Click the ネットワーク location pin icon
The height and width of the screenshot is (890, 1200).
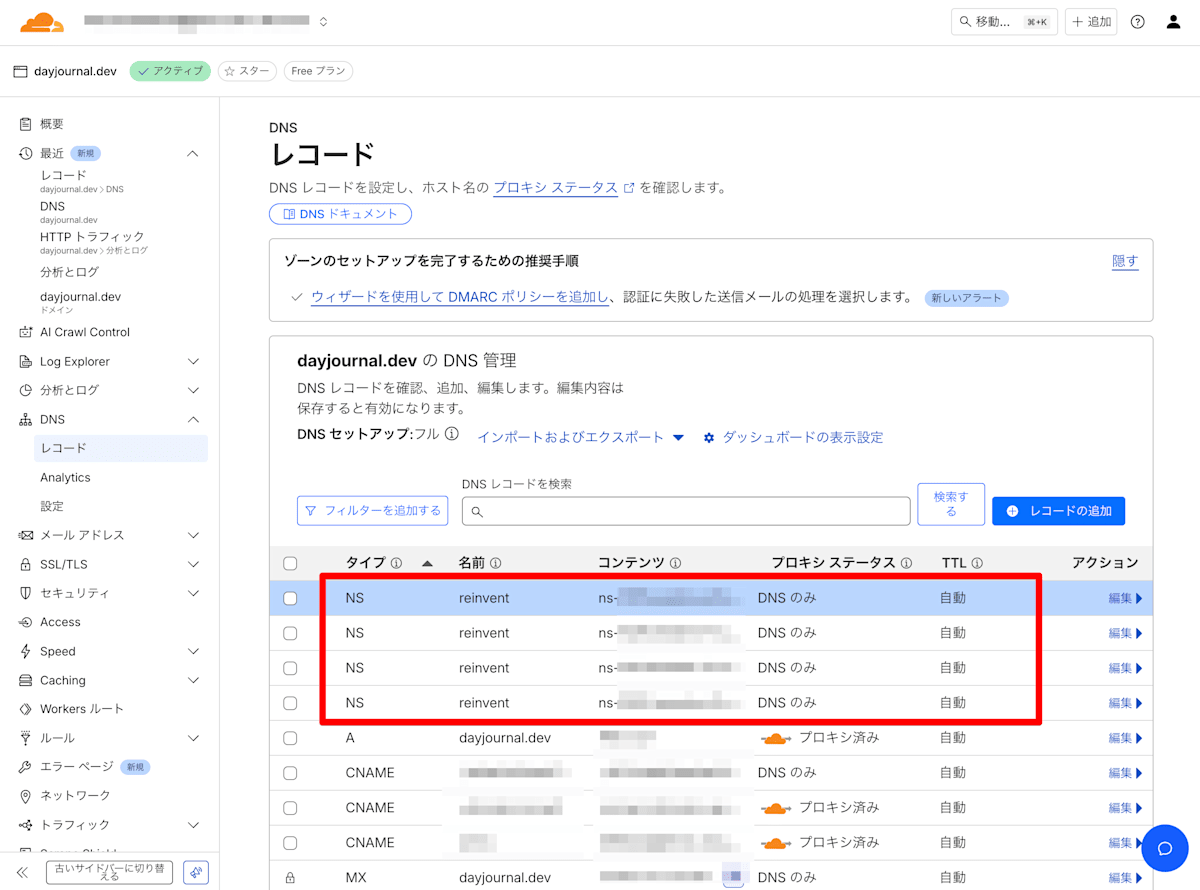pyautogui.click(x=26, y=796)
